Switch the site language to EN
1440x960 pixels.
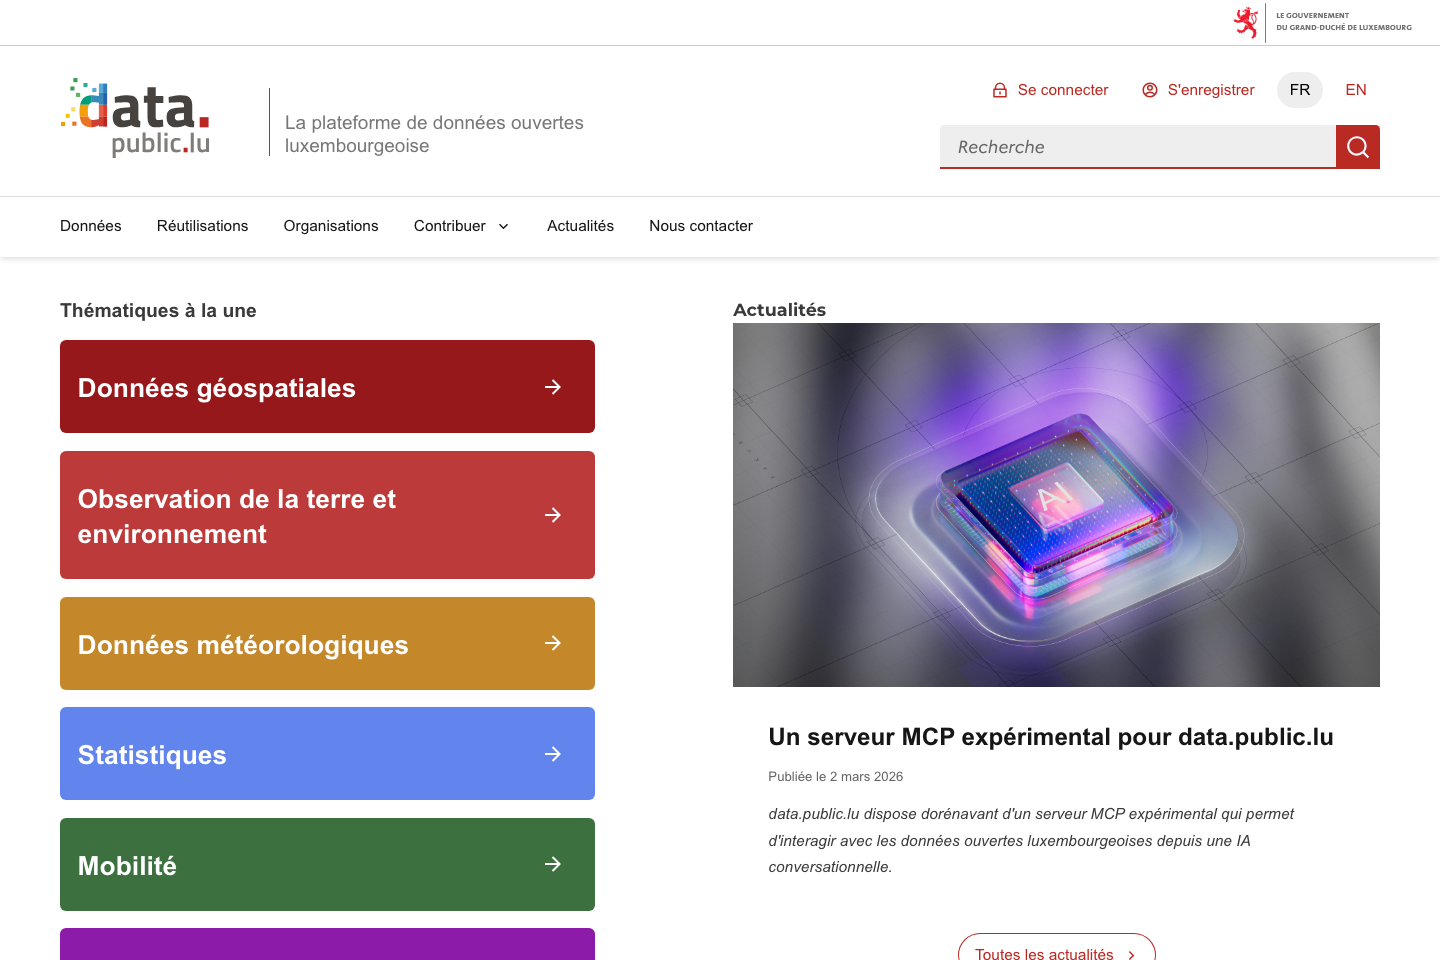click(x=1355, y=90)
